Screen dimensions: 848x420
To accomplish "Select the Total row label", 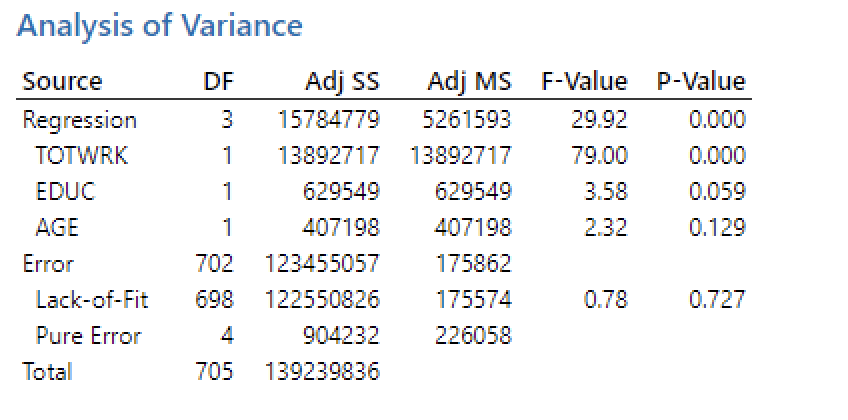I will click(x=47, y=371).
